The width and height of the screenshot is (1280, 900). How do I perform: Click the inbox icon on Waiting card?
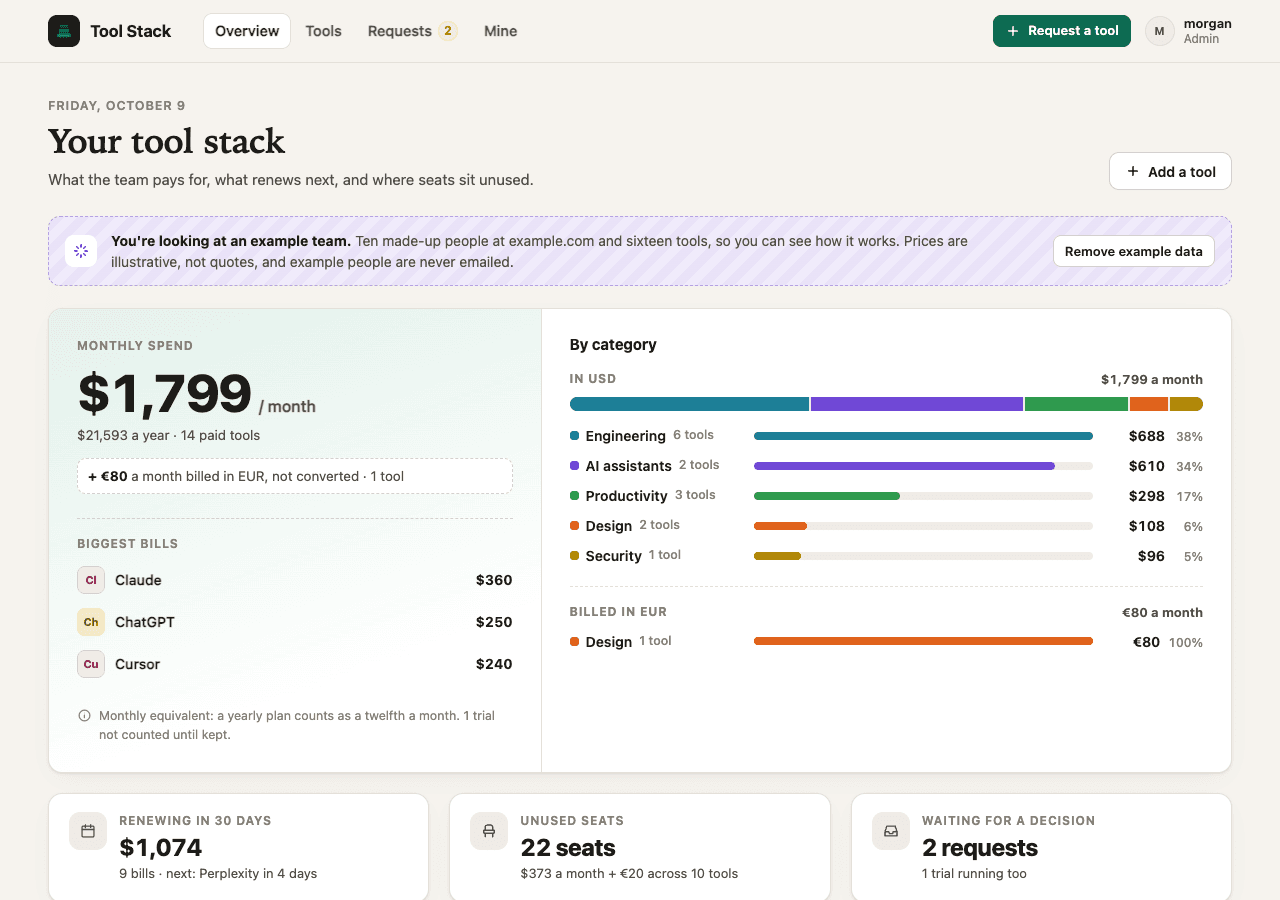click(x=891, y=831)
